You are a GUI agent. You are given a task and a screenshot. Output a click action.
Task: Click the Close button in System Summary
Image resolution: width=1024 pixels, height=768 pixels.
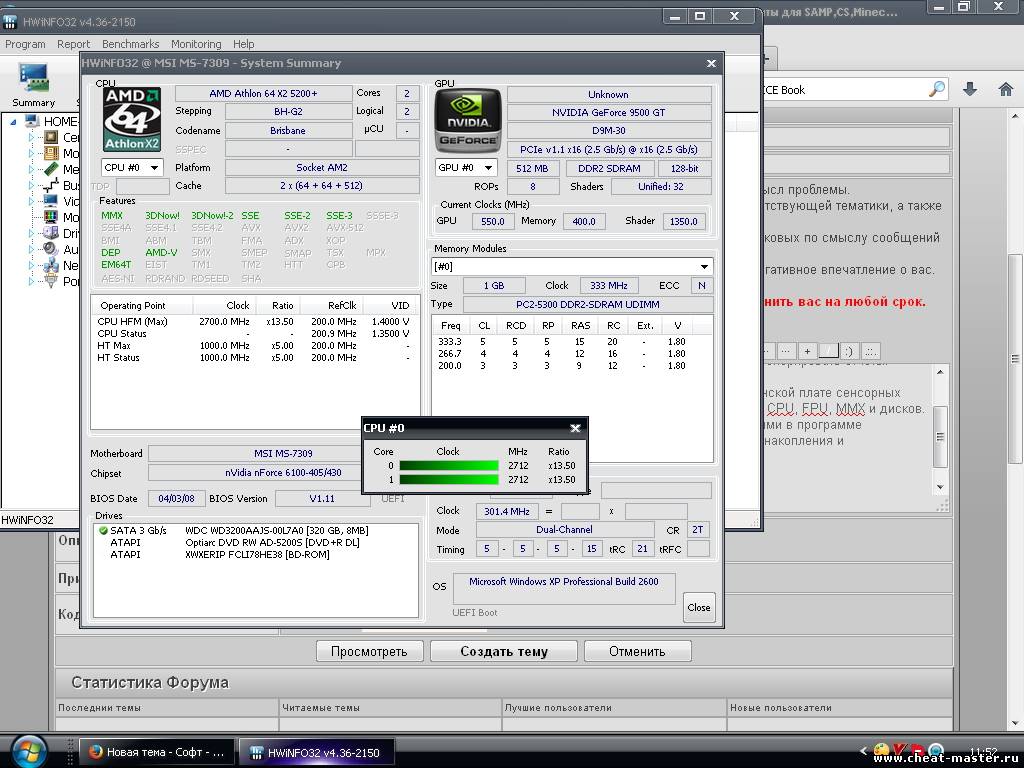coord(699,607)
